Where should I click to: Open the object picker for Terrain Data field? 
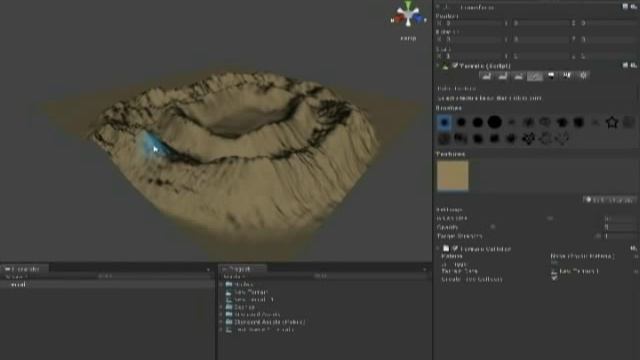[x=636, y=271]
